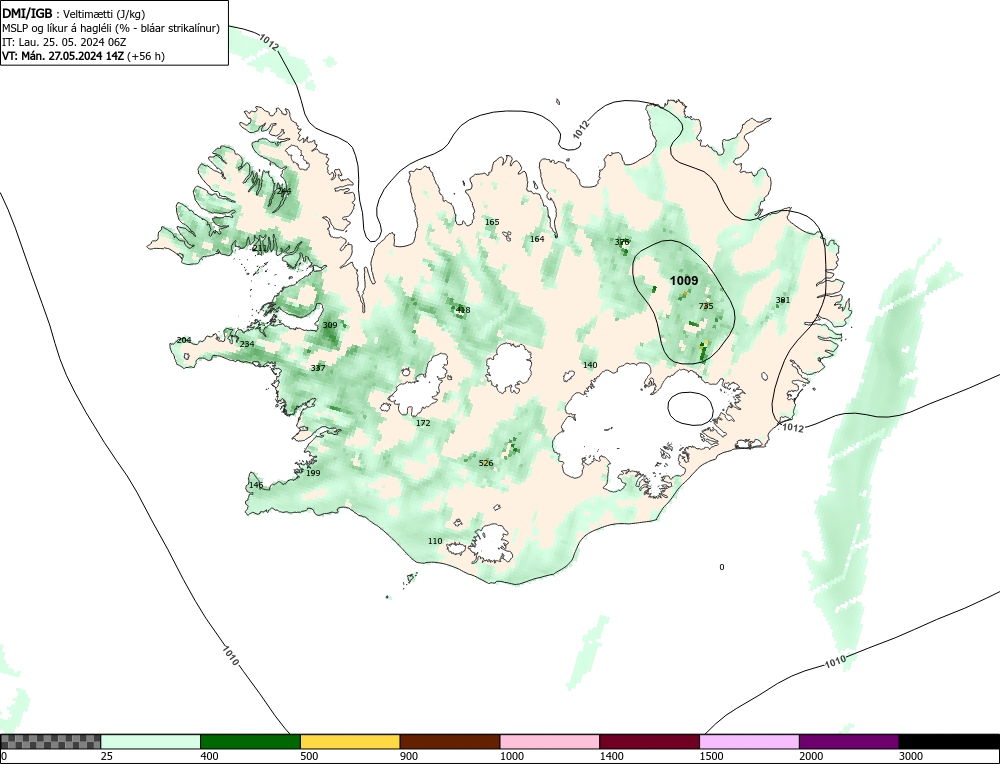This screenshot has height=764, width=1000.
Task: Click the lavender 1500-2000 legend swatch
Action: click(x=749, y=742)
